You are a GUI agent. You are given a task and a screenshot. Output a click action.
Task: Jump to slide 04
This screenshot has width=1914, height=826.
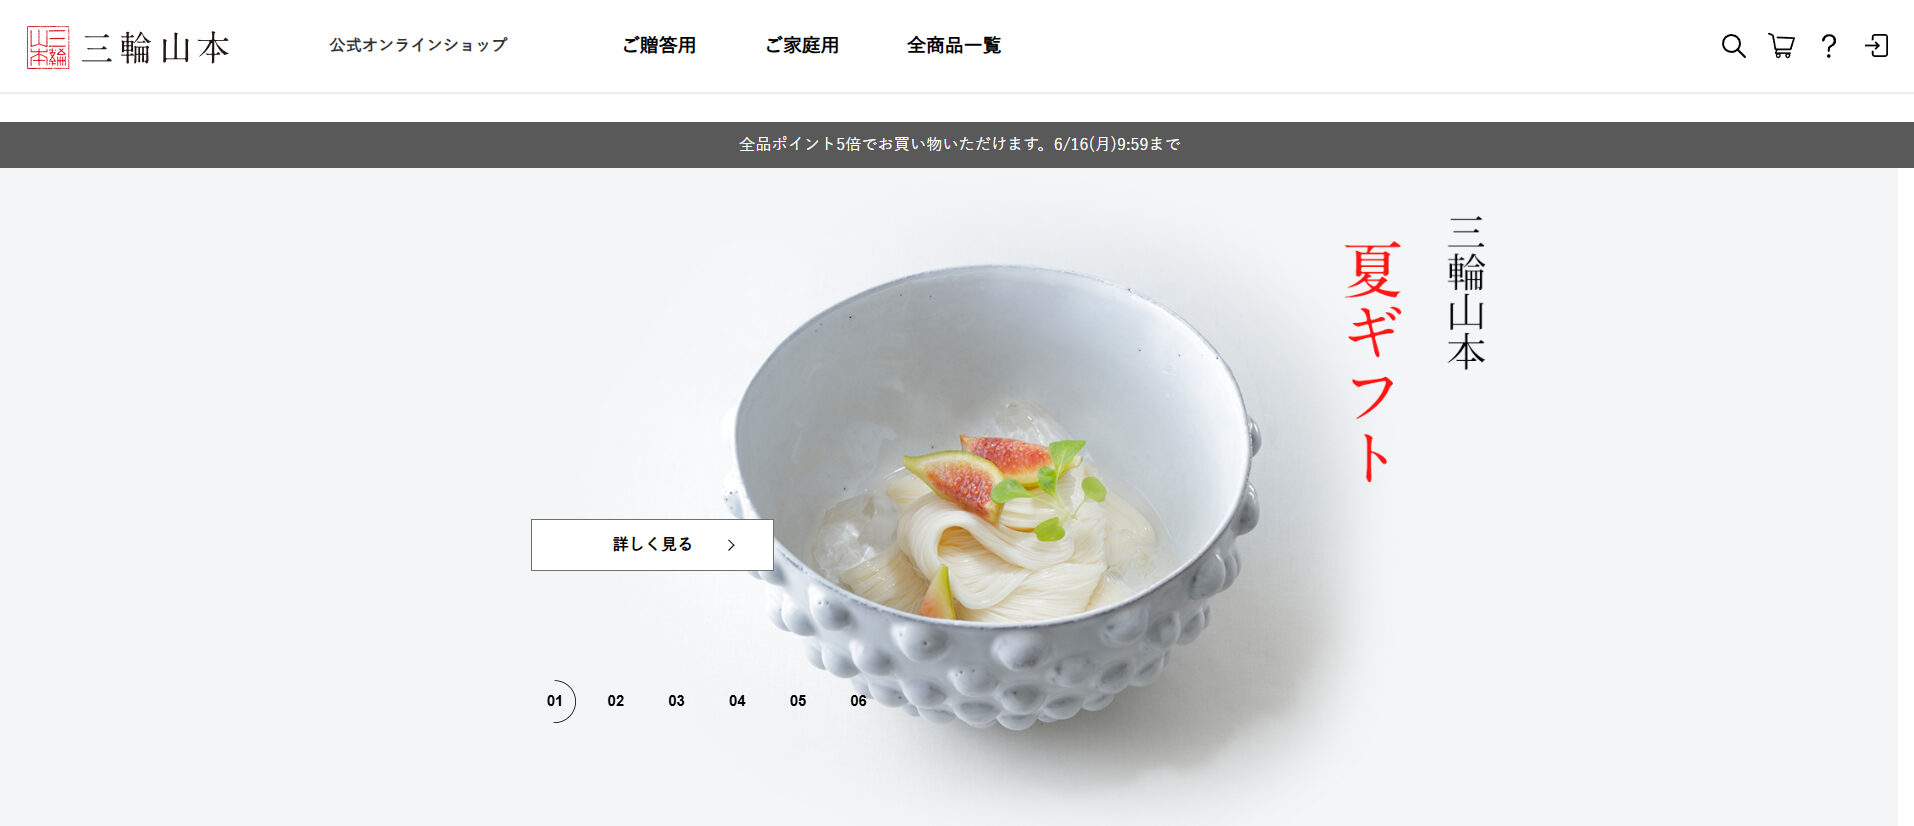click(x=737, y=701)
